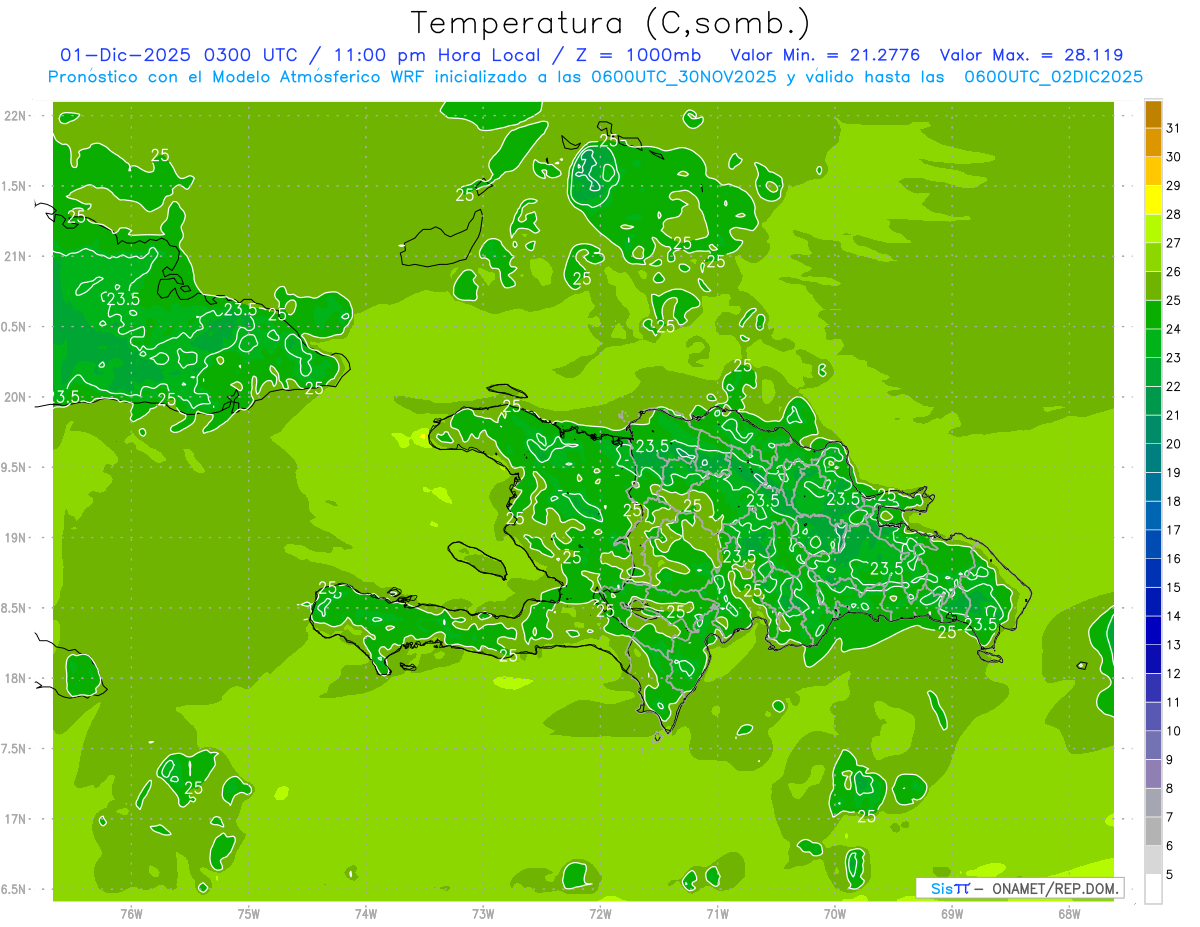This screenshot has height=927, width=1200.
Task: Click the "20N" latitude axis label
Action: (x=16, y=397)
